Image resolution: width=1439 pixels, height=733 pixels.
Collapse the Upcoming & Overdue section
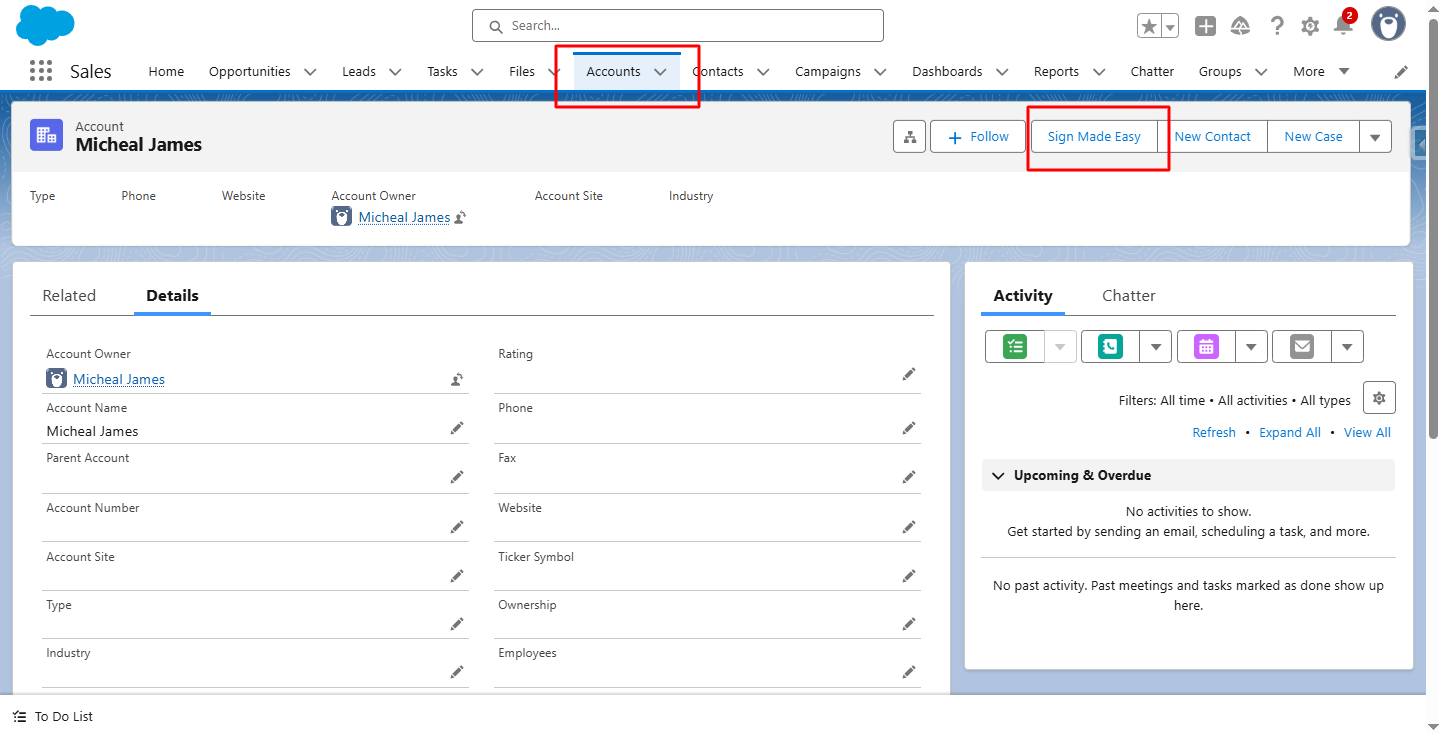[x=998, y=476]
